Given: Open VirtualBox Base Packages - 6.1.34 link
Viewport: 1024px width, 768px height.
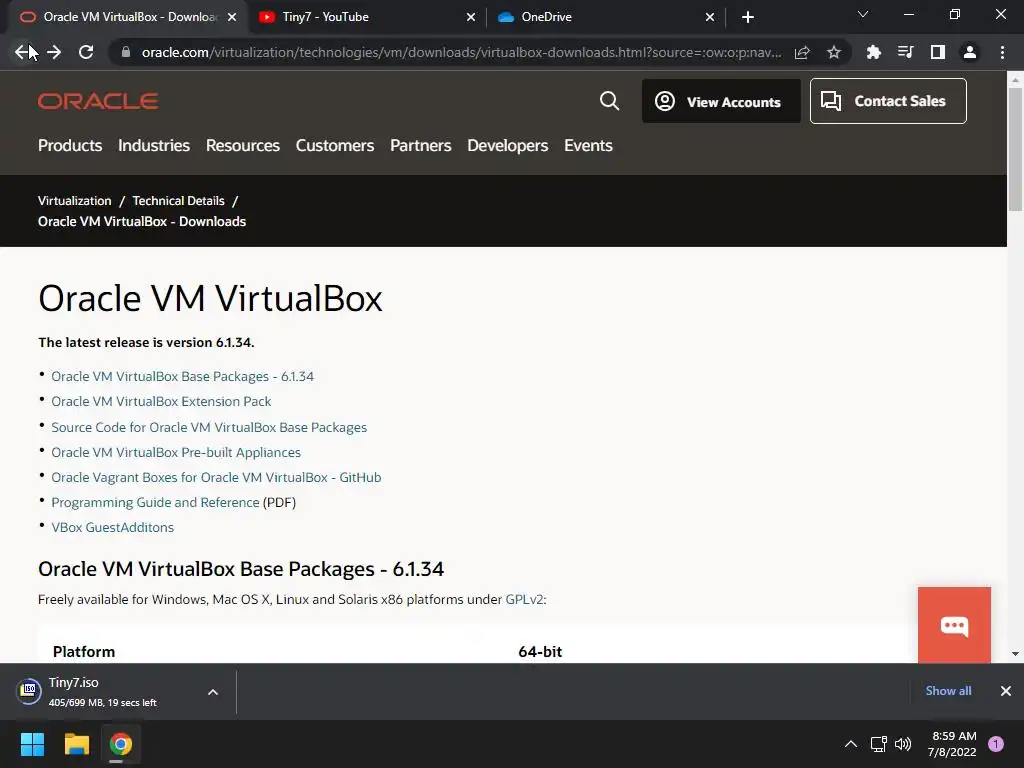Looking at the screenshot, I should tap(182, 377).
